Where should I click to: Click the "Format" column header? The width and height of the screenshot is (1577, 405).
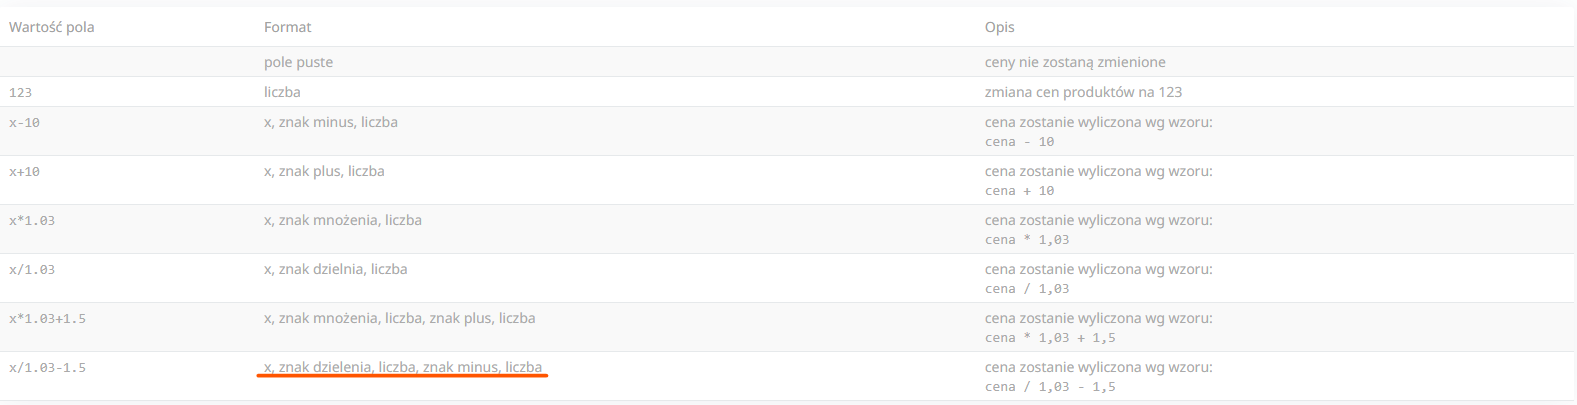click(288, 27)
